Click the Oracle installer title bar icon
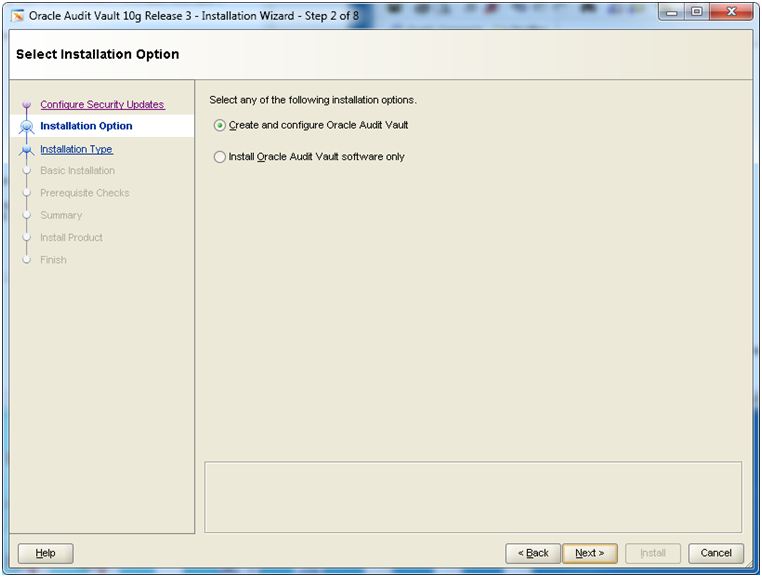Viewport: 762px width, 577px height. click(x=17, y=16)
